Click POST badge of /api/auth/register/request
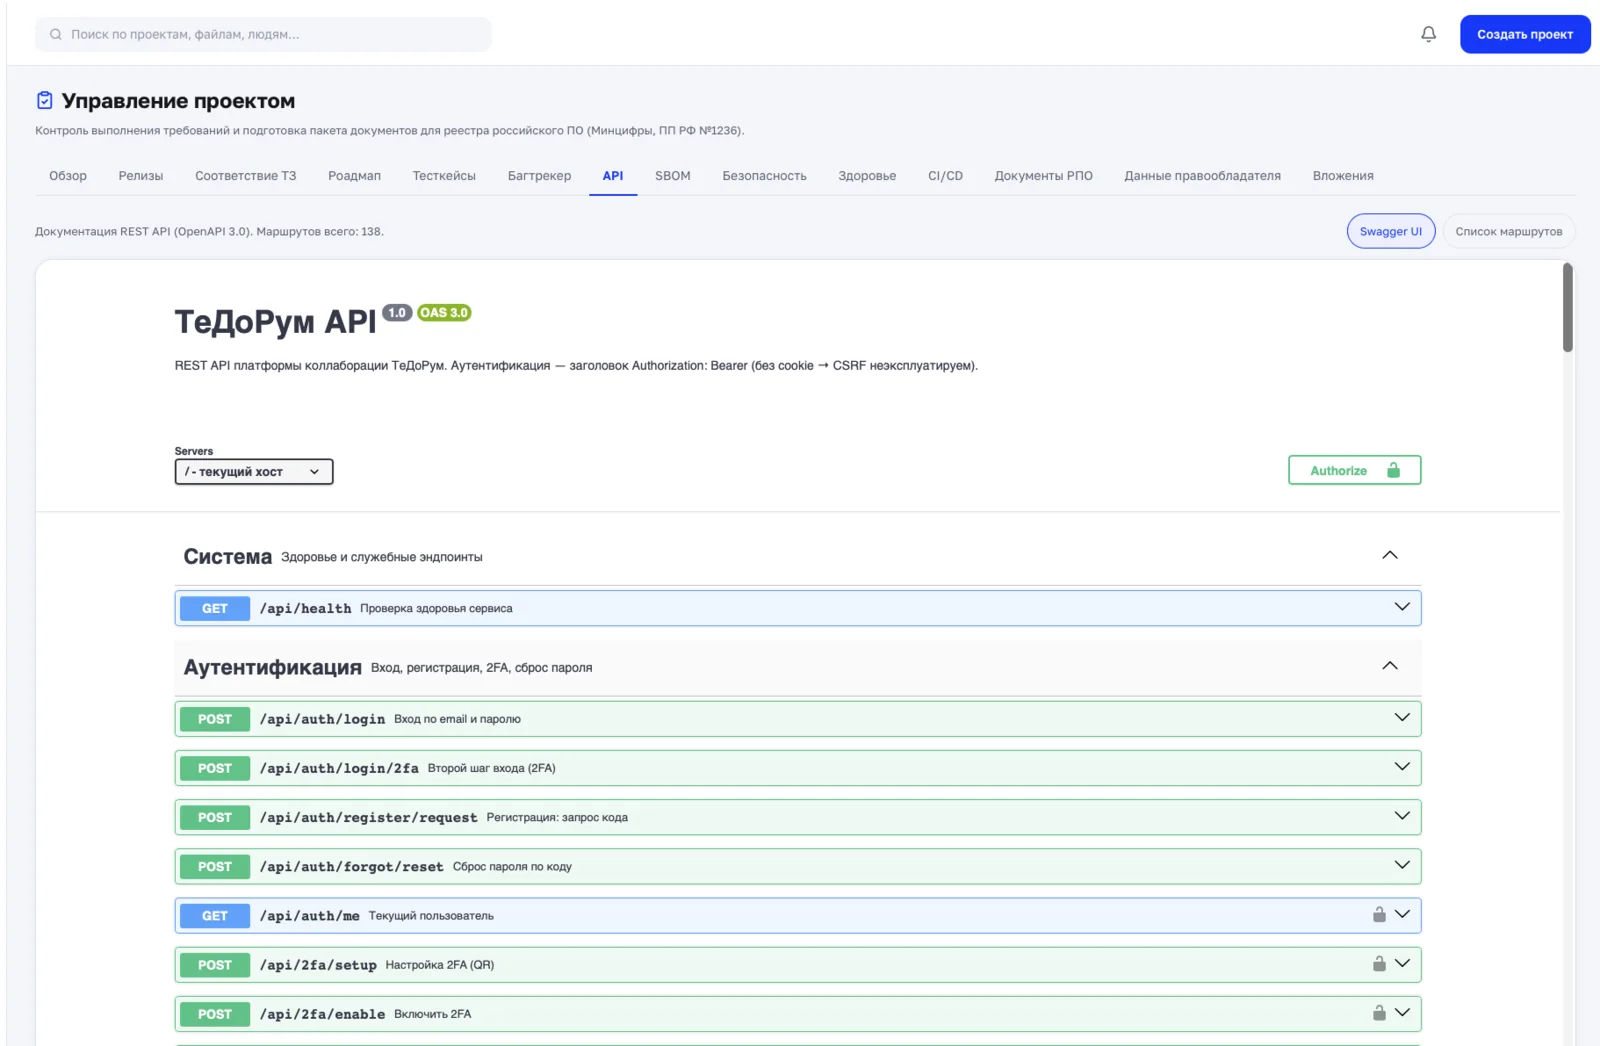 [x=215, y=817]
